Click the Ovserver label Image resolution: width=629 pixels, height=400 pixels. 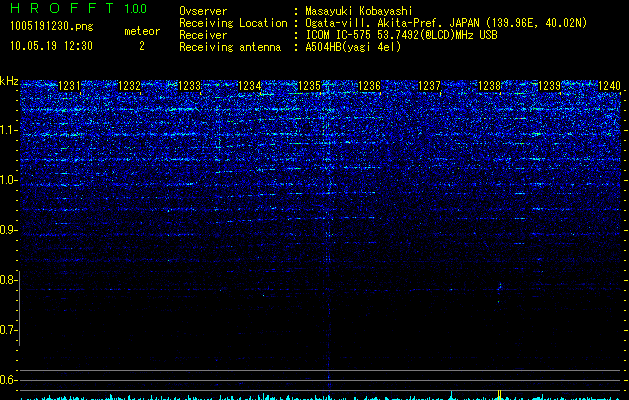203,11
